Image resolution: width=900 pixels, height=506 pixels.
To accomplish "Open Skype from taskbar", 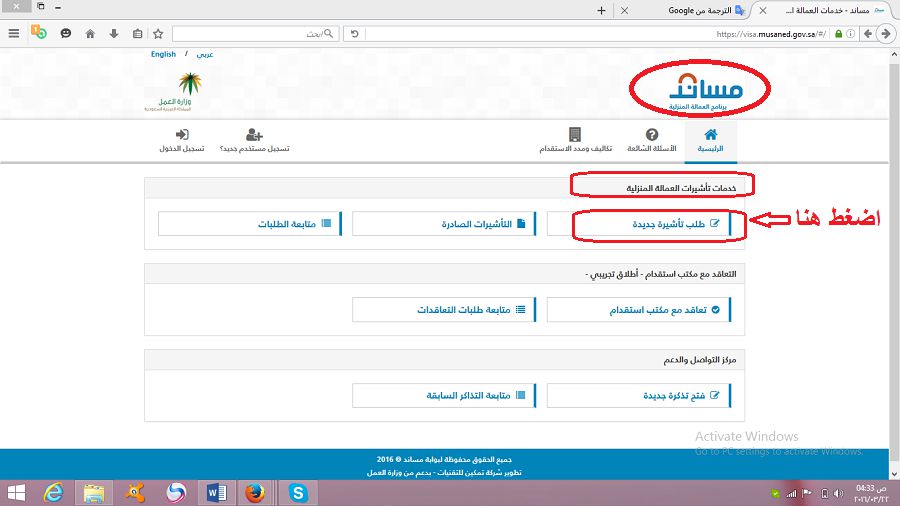I will point(298,493).
